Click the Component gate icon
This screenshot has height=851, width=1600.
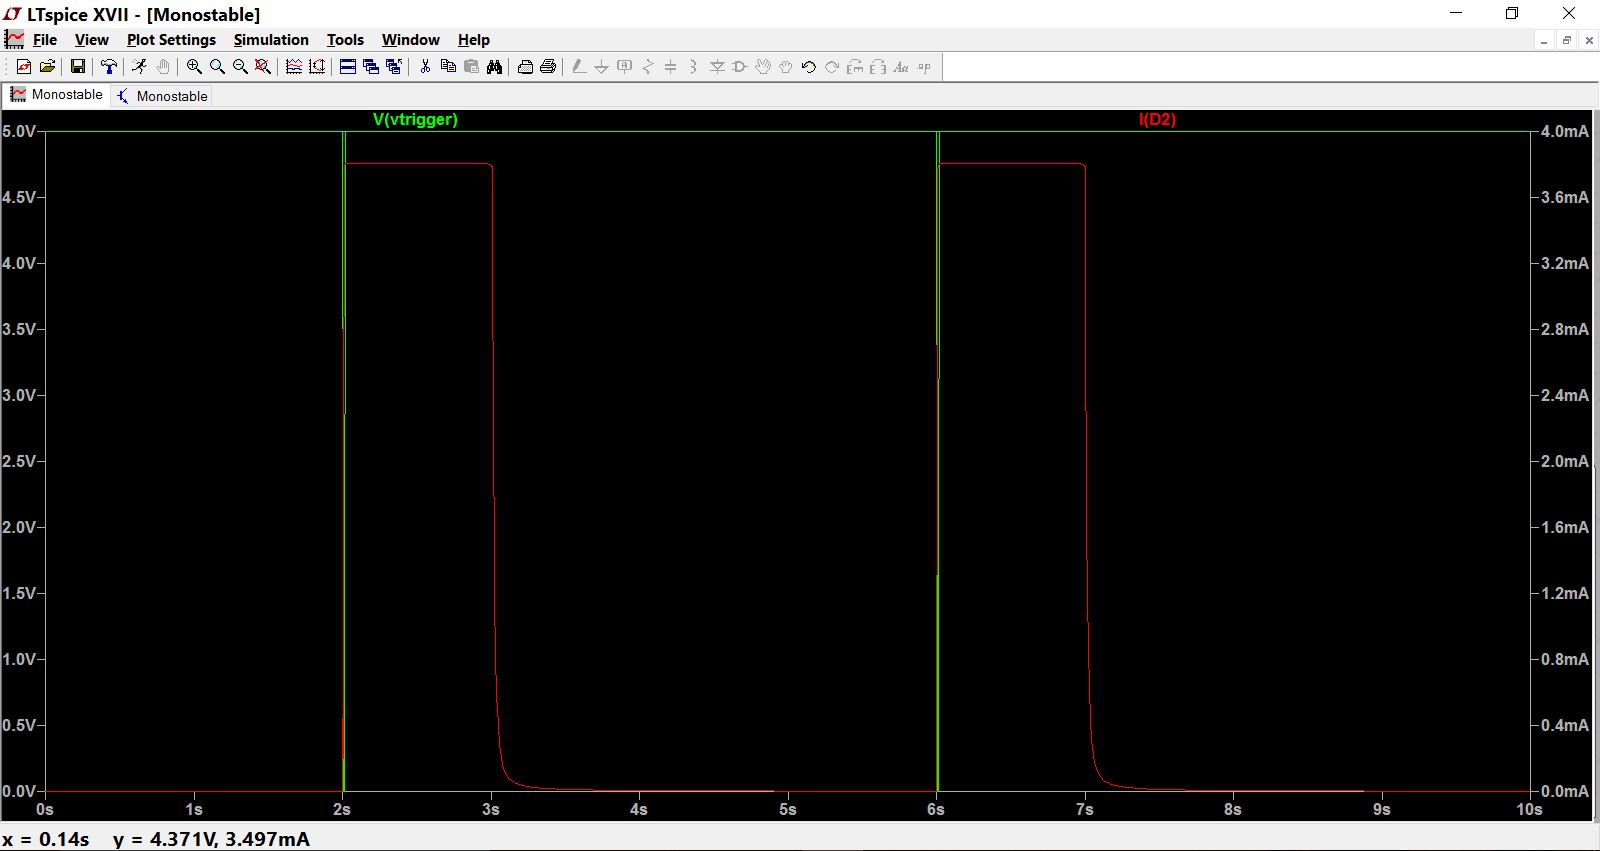click(740, 67)
